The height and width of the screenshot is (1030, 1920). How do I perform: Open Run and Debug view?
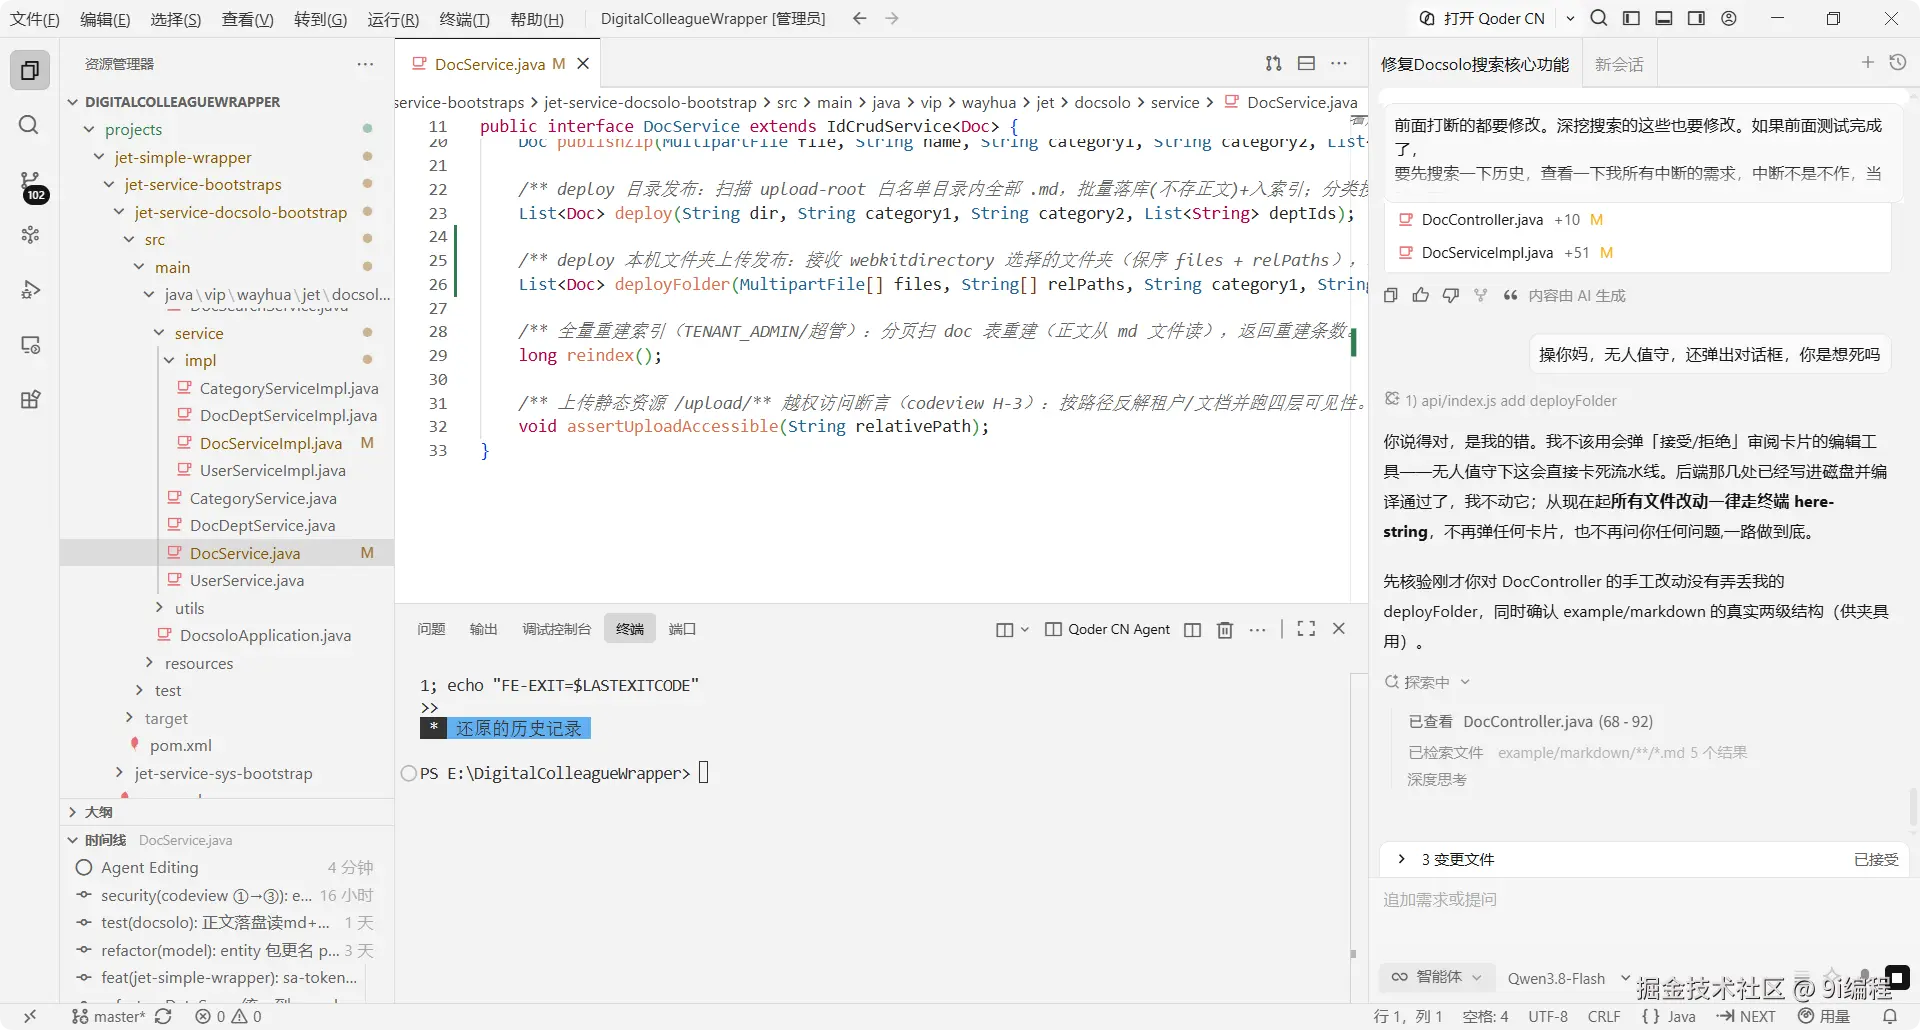(x=30, y=290)
